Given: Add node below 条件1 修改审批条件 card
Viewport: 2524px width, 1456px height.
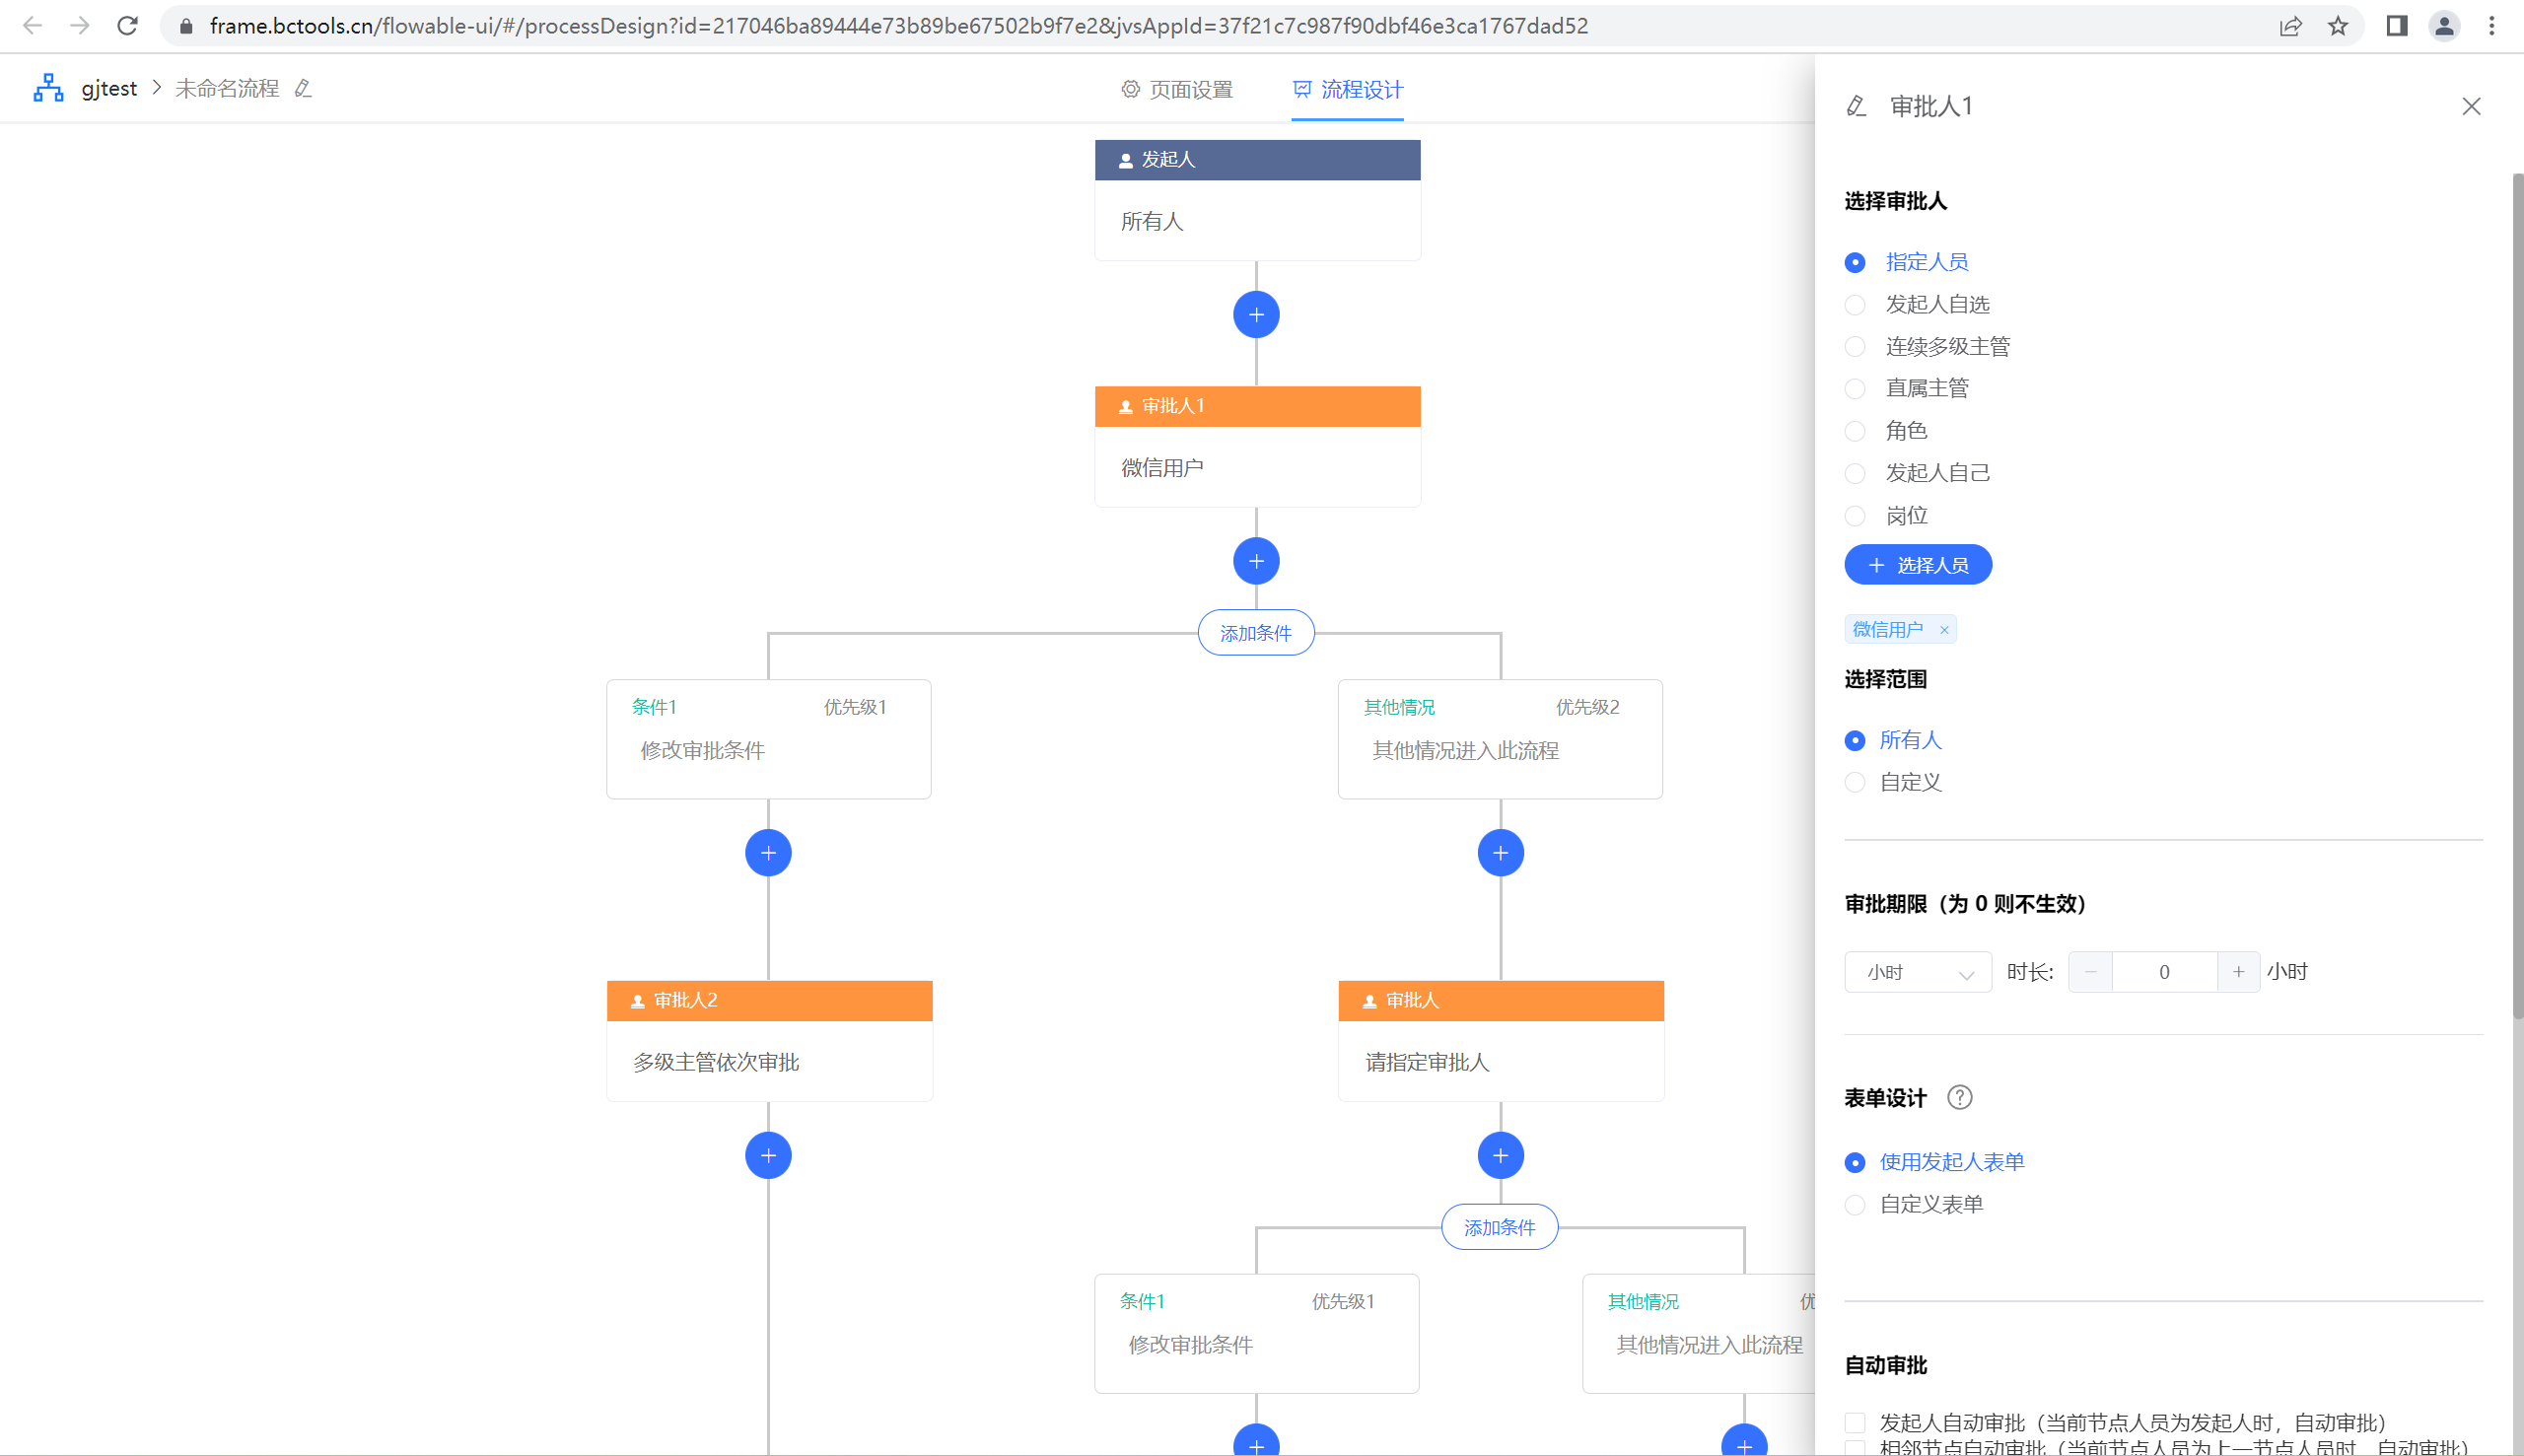Looking at the screenshot, I should 768,853.
